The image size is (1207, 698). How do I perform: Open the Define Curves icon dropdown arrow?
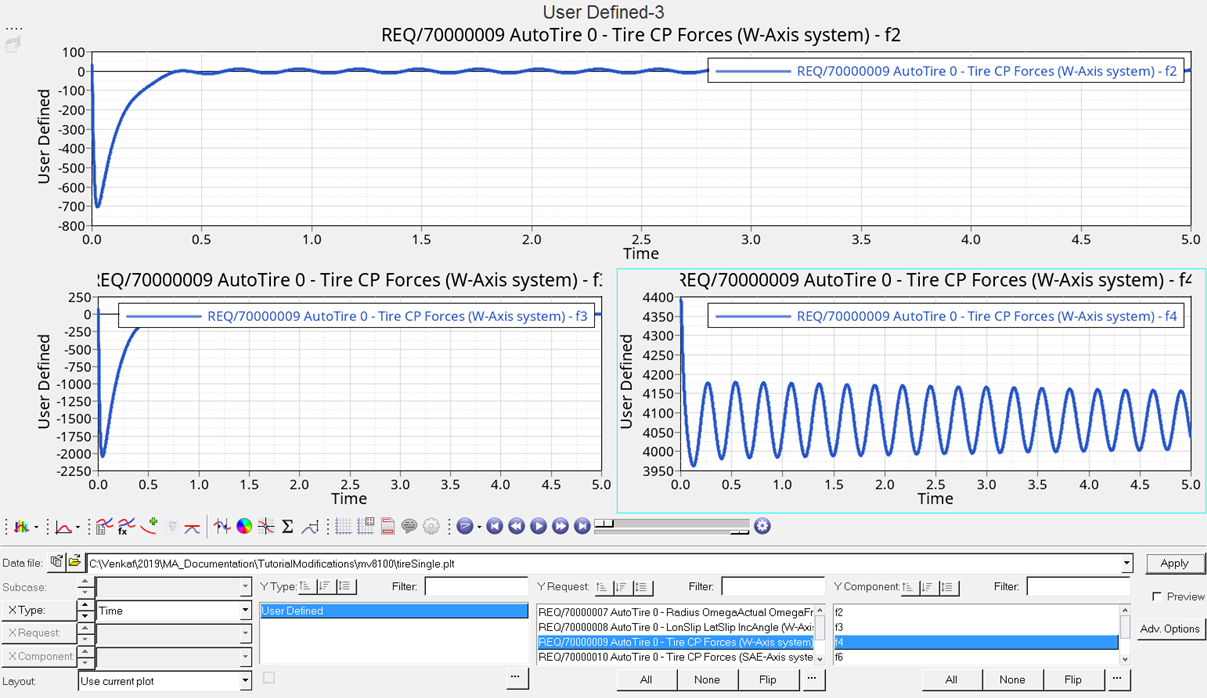point(78,527)
